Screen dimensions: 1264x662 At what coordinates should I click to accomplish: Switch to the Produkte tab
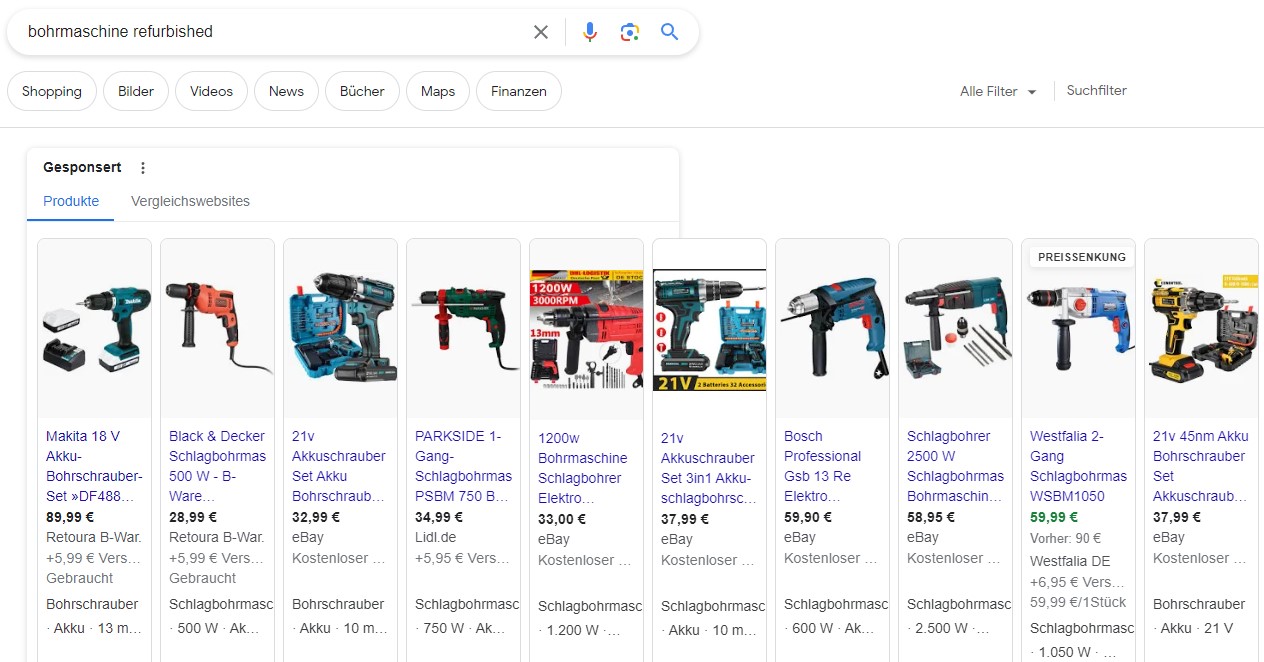[71, 201]
